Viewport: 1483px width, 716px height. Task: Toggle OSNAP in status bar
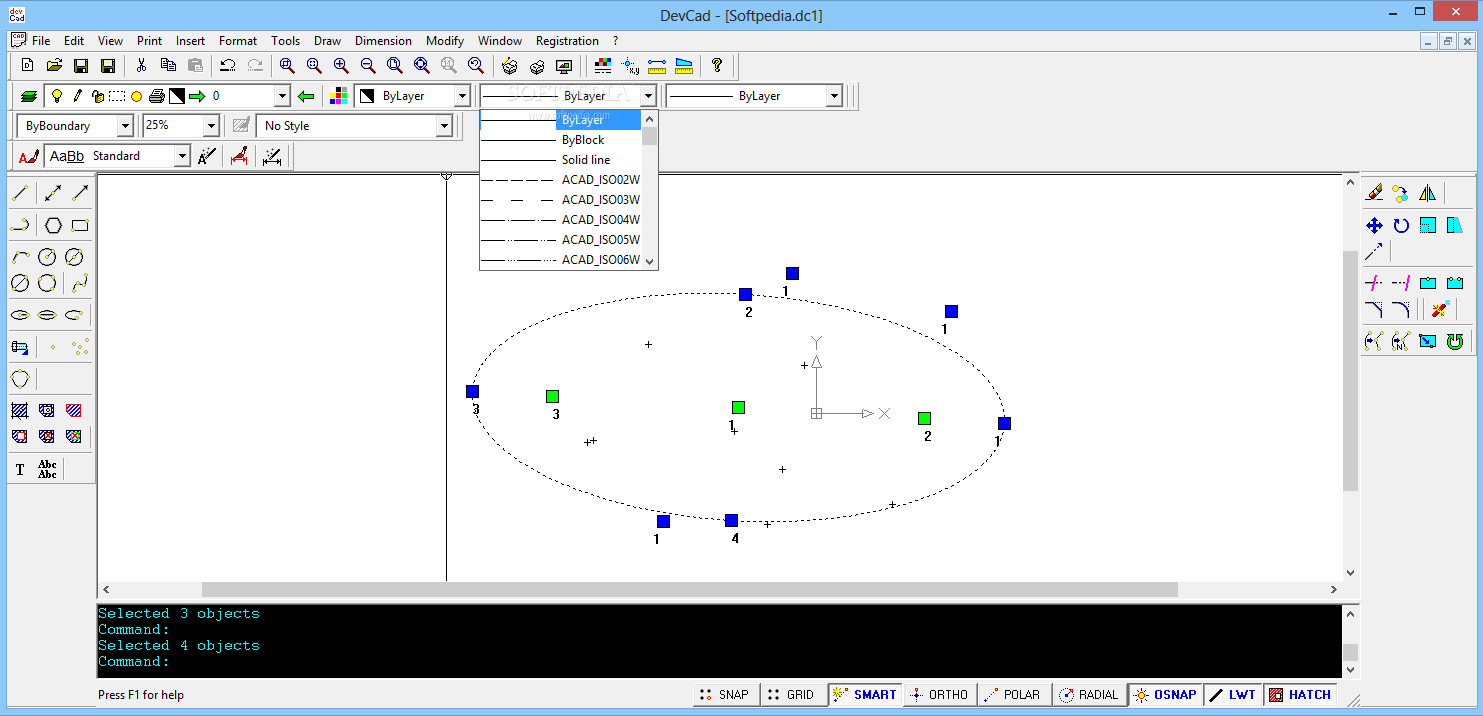[x=1165, y=695]
